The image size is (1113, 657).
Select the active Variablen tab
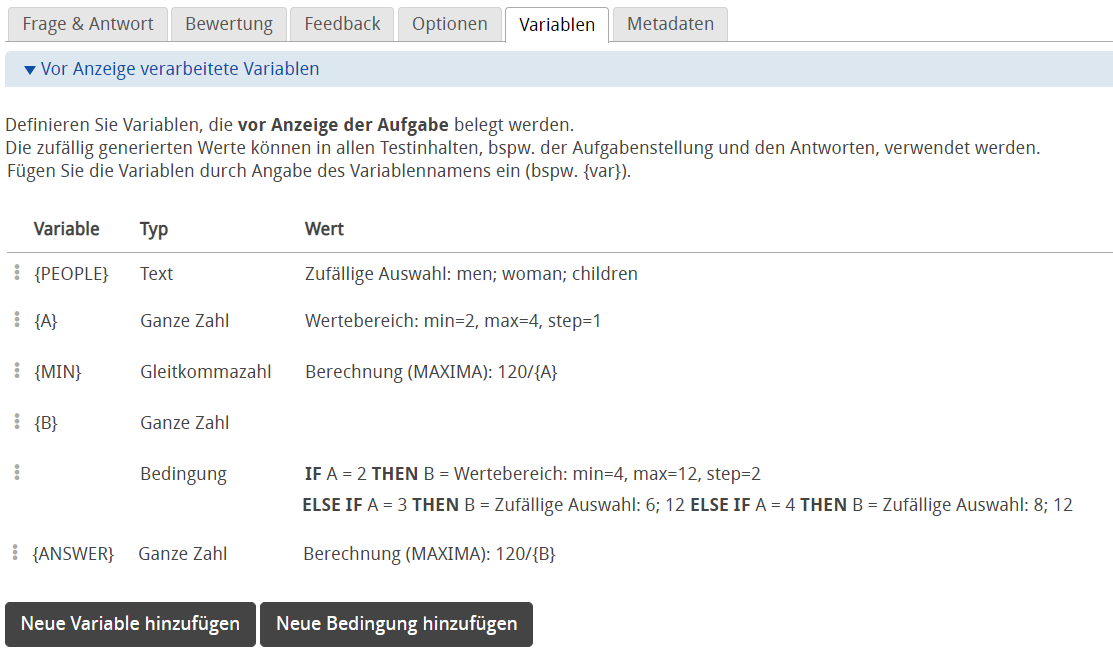coord(556,23)
